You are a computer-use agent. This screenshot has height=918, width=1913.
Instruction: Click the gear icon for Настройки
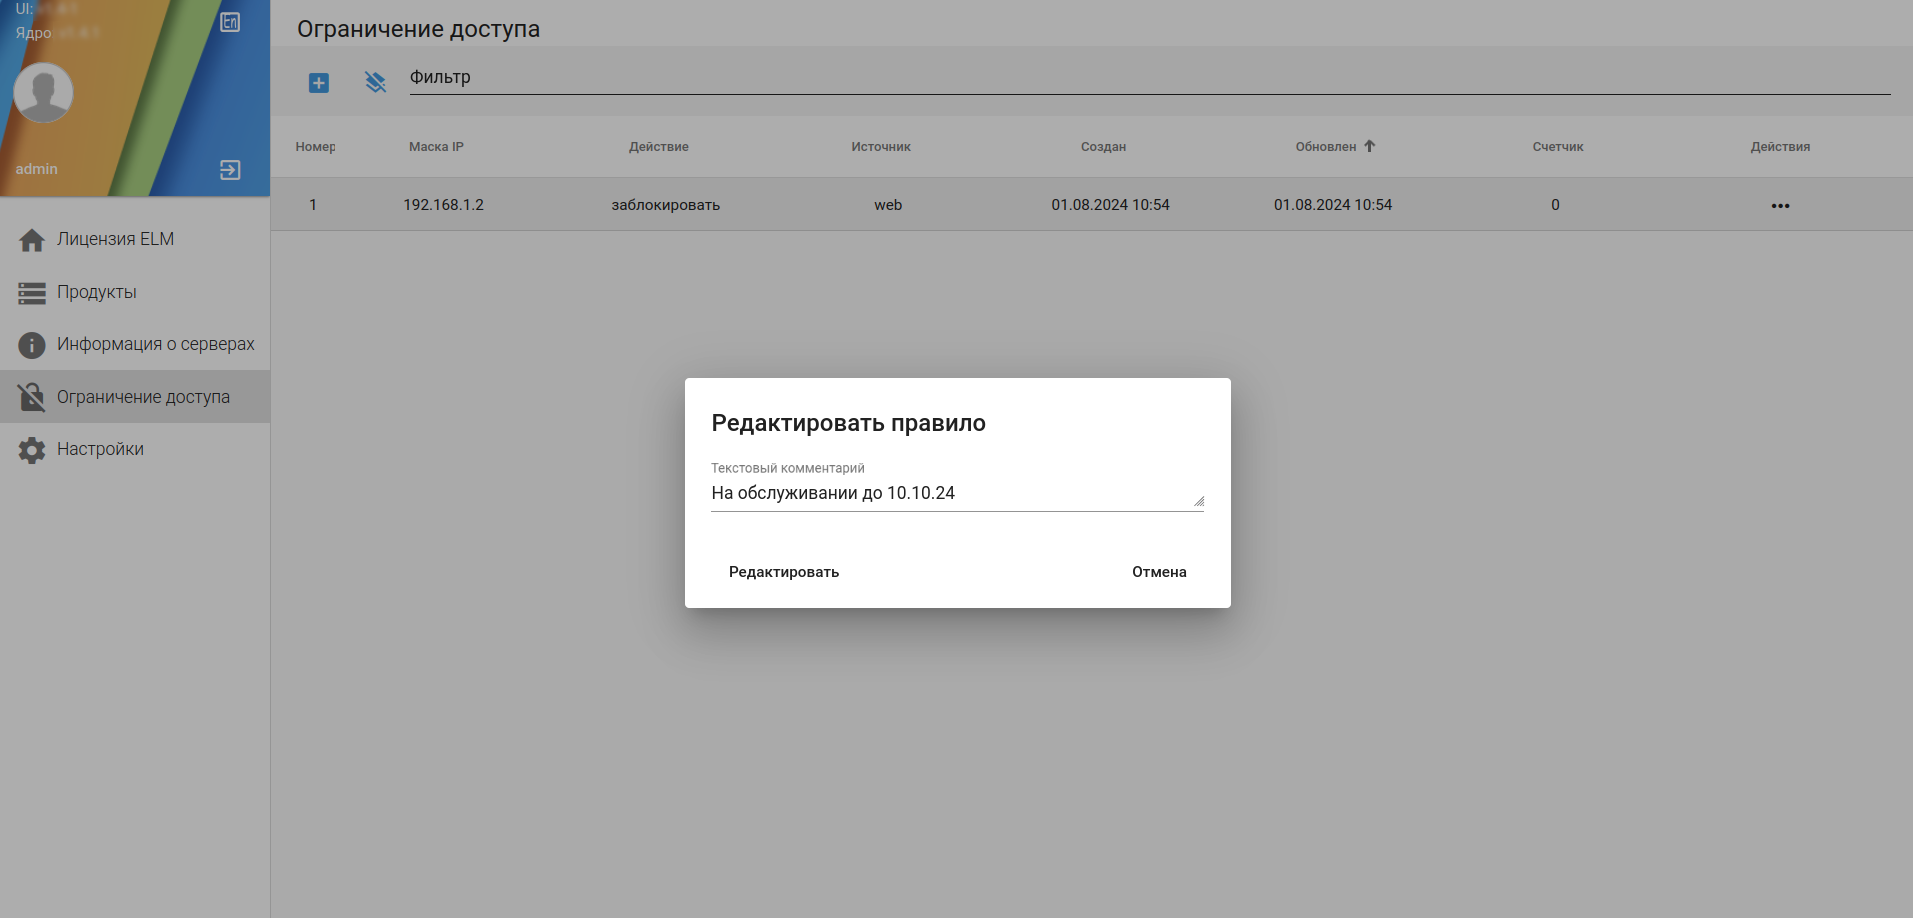[32, 450]
